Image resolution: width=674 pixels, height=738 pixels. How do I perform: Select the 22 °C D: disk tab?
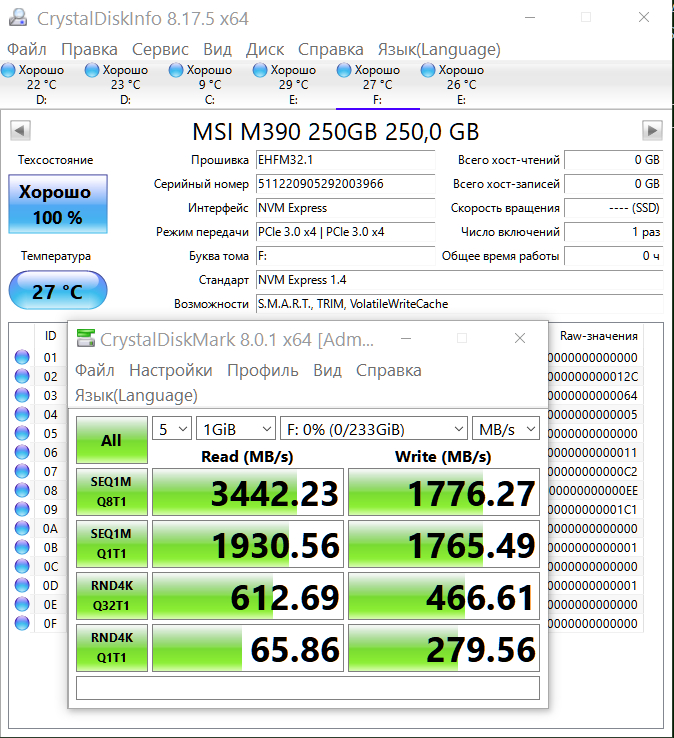coord(41,85)
